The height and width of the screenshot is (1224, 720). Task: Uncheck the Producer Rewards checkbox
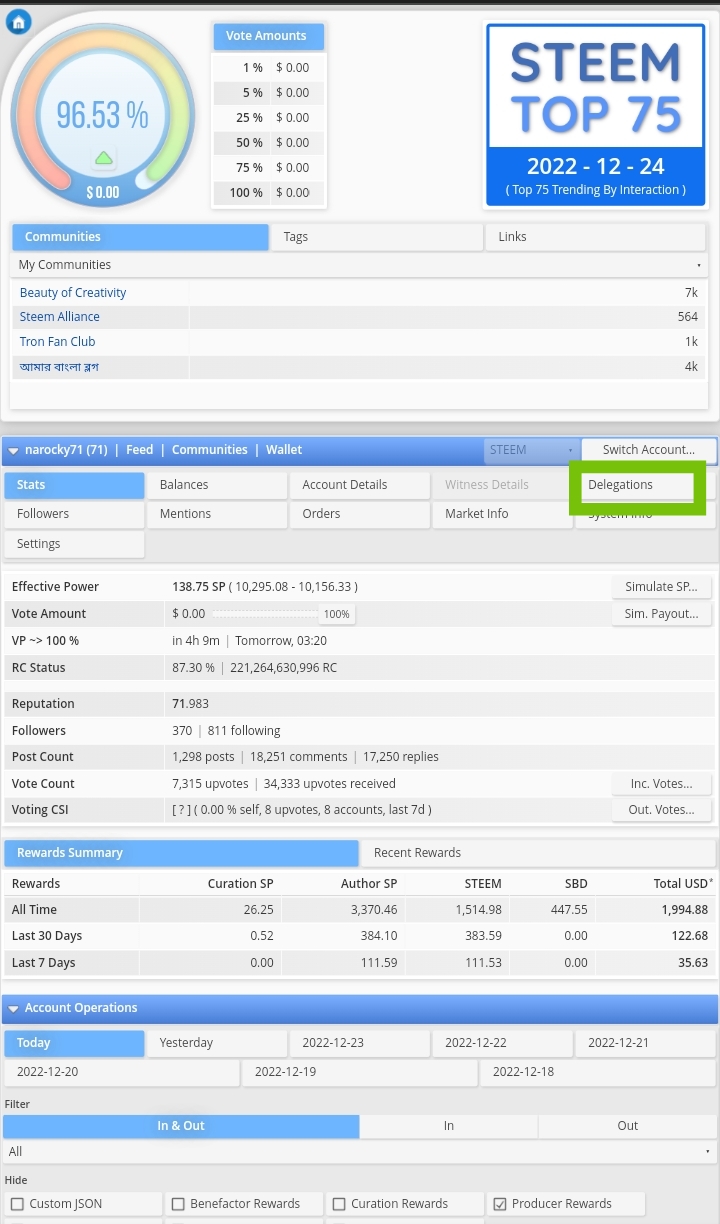[500, 1204]
